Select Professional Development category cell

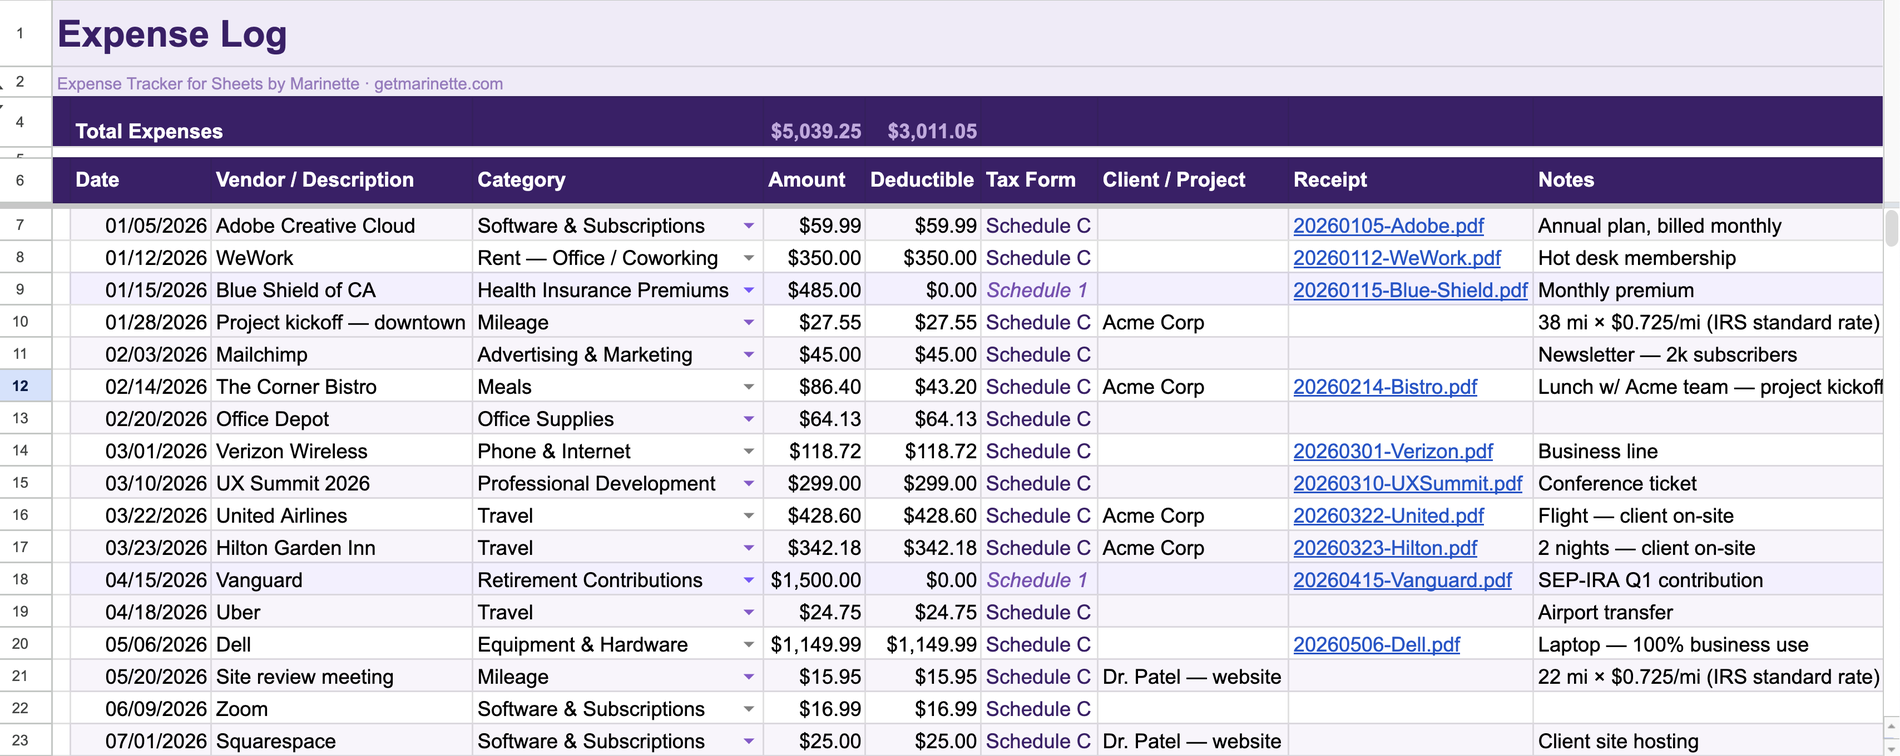tap(617, 483)
